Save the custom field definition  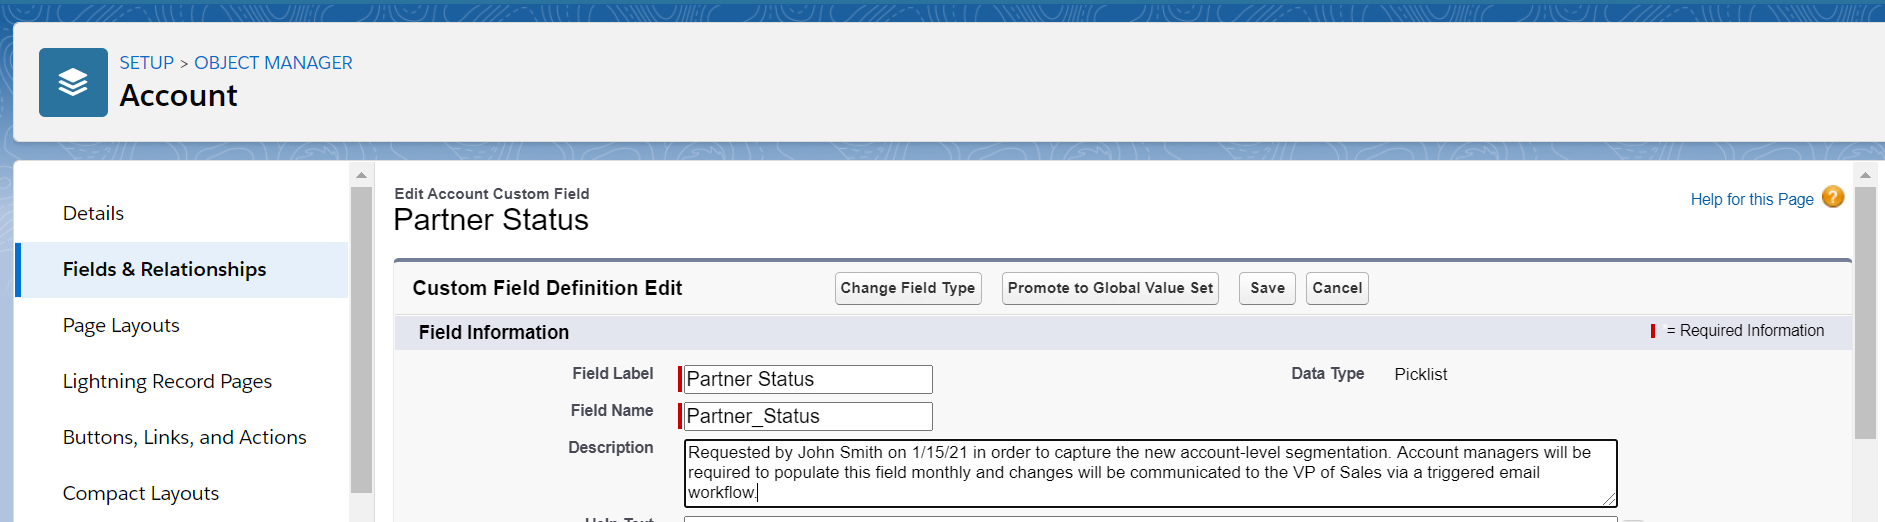[x=1267, y=288]
